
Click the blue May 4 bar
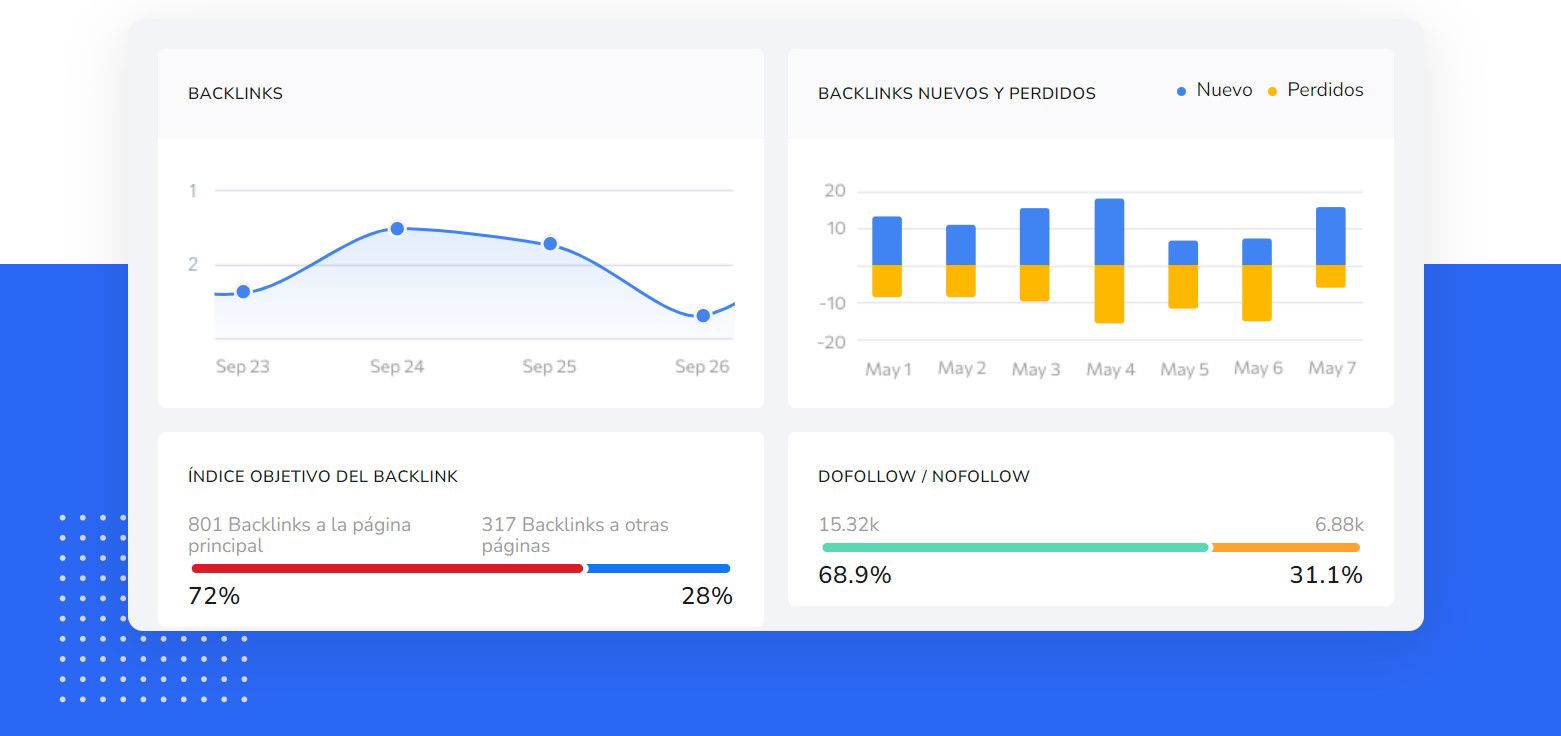tap(1109, 232)
